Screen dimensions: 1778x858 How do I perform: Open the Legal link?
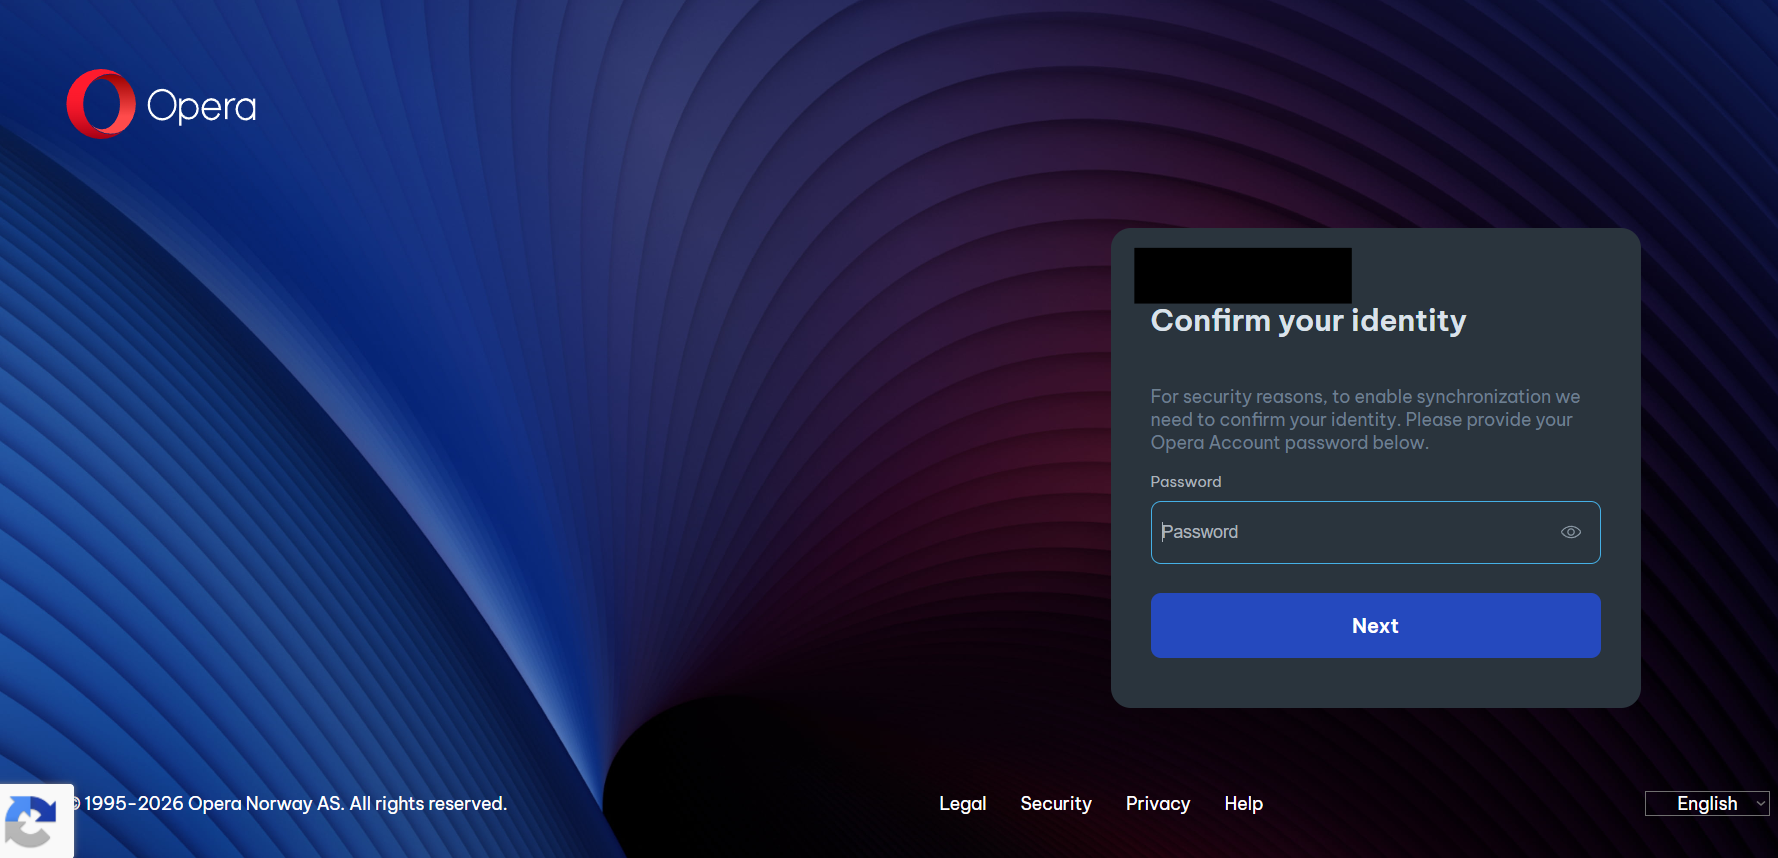coord(962,803)
